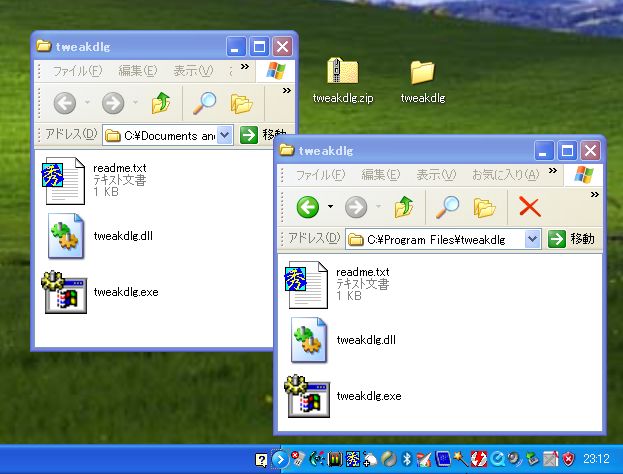Click readme.txt file name in Documents window

(x=120, y=168)
